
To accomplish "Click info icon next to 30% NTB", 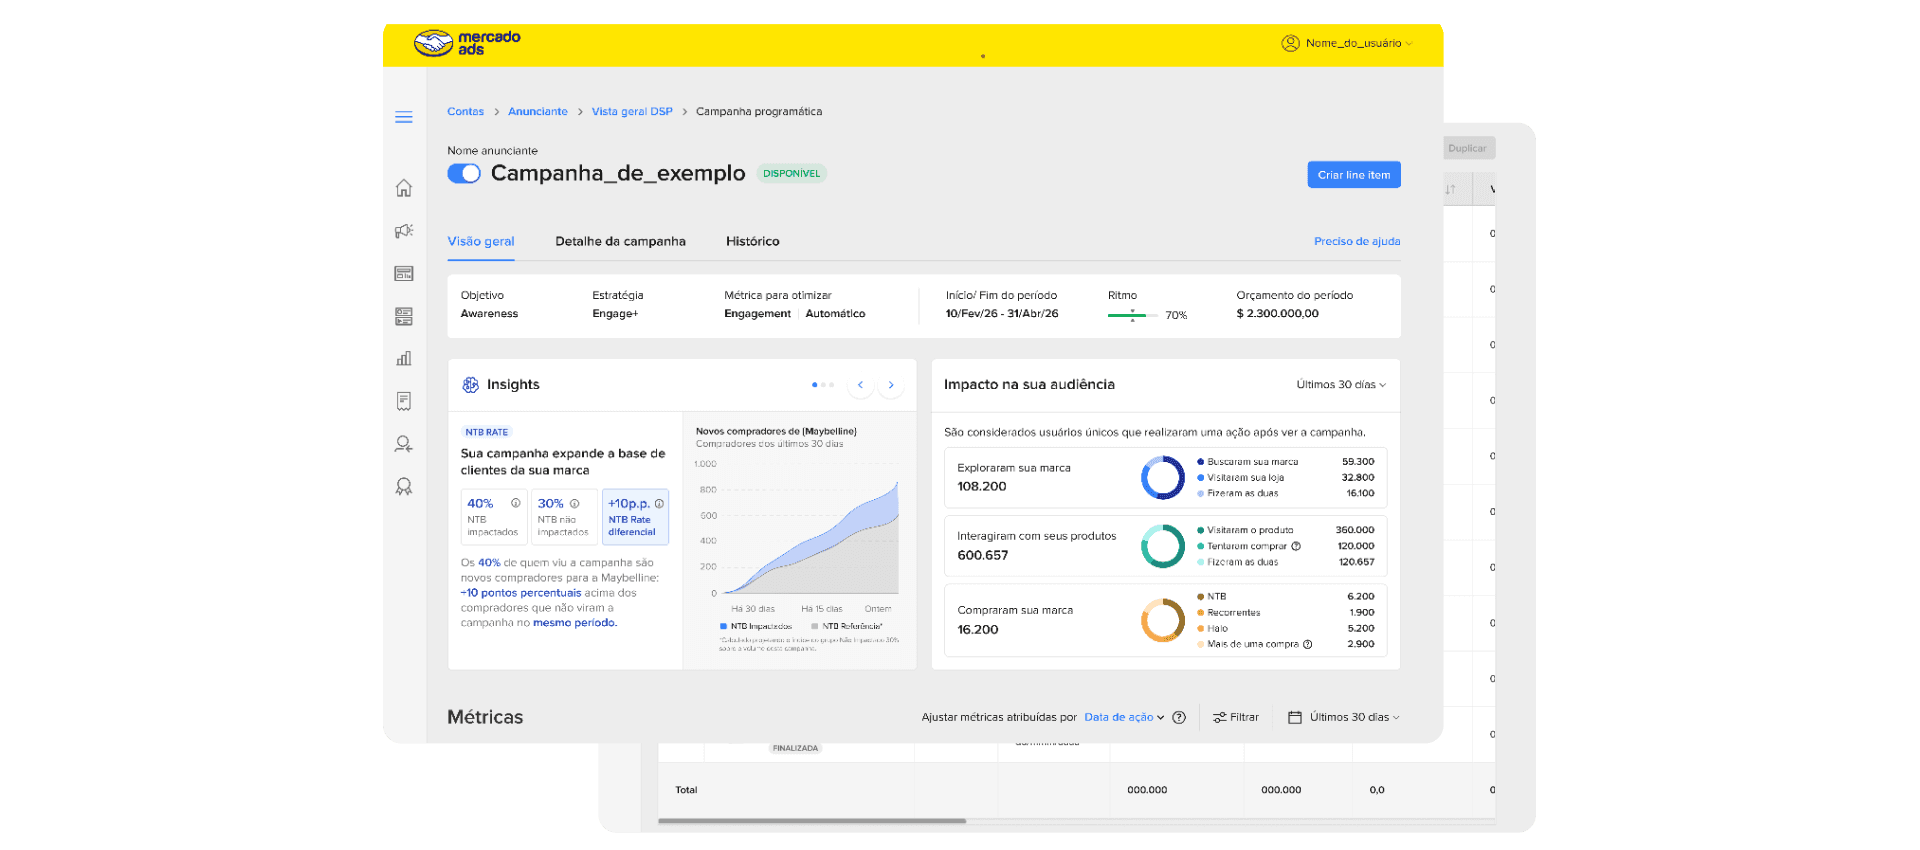I will (x=575, y=504).
